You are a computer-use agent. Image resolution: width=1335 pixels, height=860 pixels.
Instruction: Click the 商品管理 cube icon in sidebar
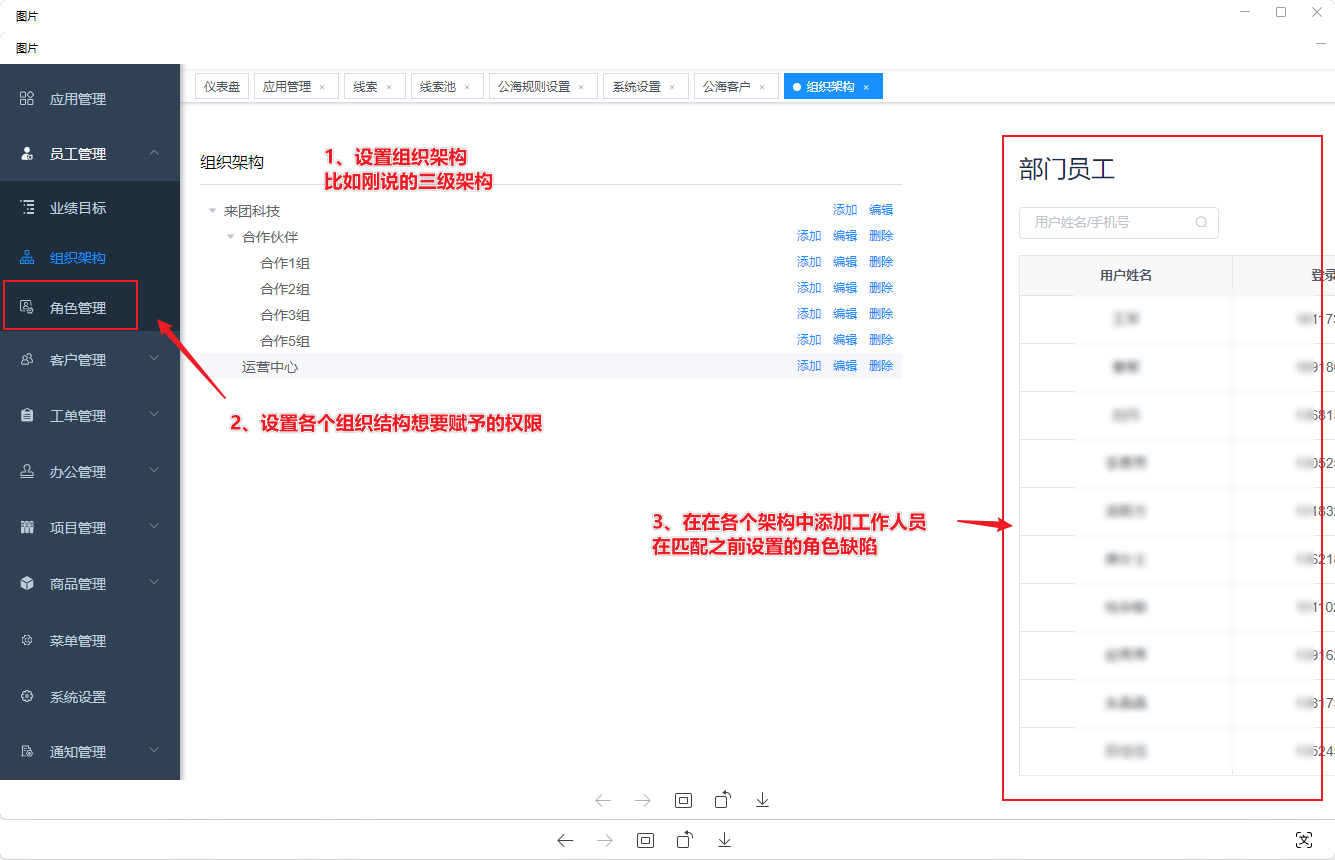[27, 583]
